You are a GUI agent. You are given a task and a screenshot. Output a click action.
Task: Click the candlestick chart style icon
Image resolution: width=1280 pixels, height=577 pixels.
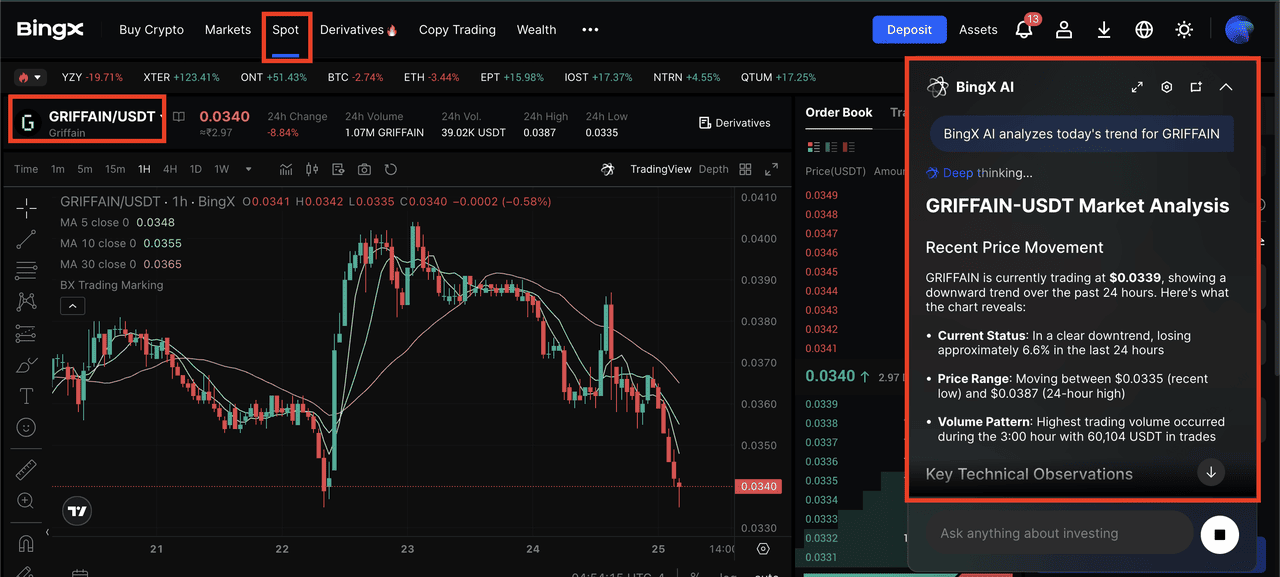(312, 169)
